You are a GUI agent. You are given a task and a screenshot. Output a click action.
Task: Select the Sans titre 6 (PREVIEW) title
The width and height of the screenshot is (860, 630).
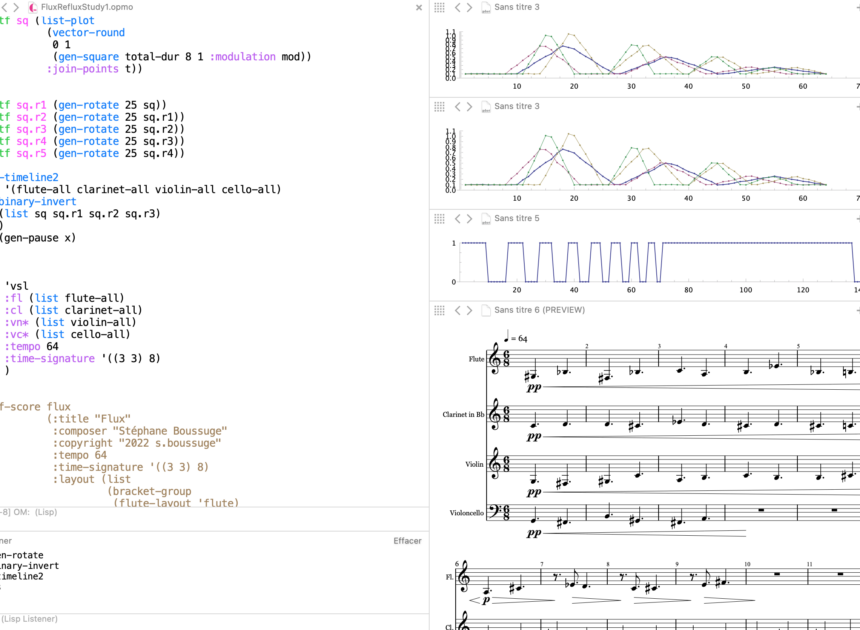[539, 310]
